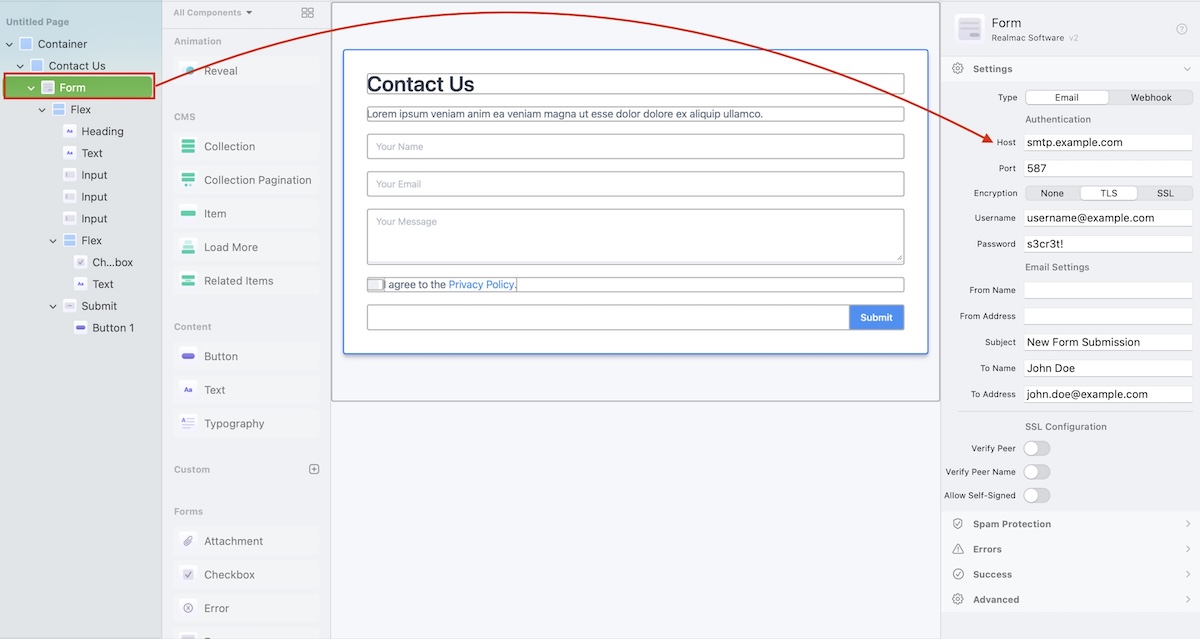Click the grid view icon
This screenshot has height=639, width=1200.
tap(307, 13)
